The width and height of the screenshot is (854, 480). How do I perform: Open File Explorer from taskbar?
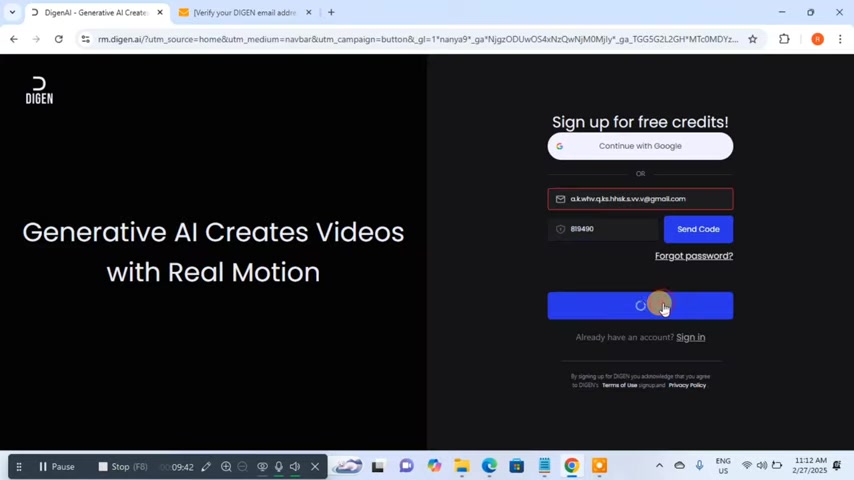click(462, 466)
